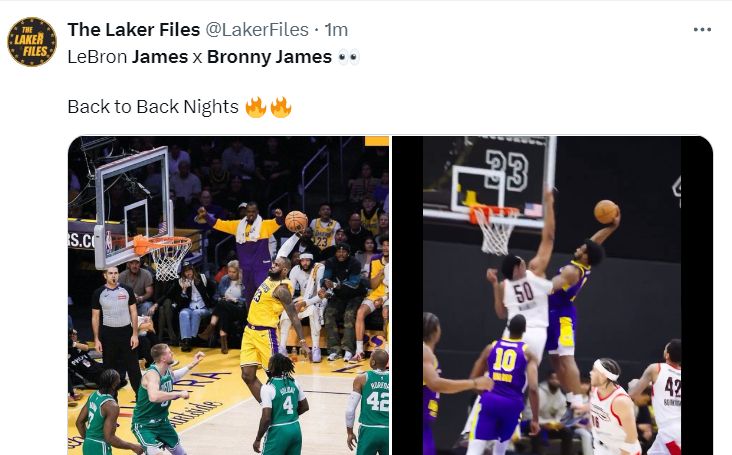
Task: Click the referee in the left photo
Action: point(115,327)
